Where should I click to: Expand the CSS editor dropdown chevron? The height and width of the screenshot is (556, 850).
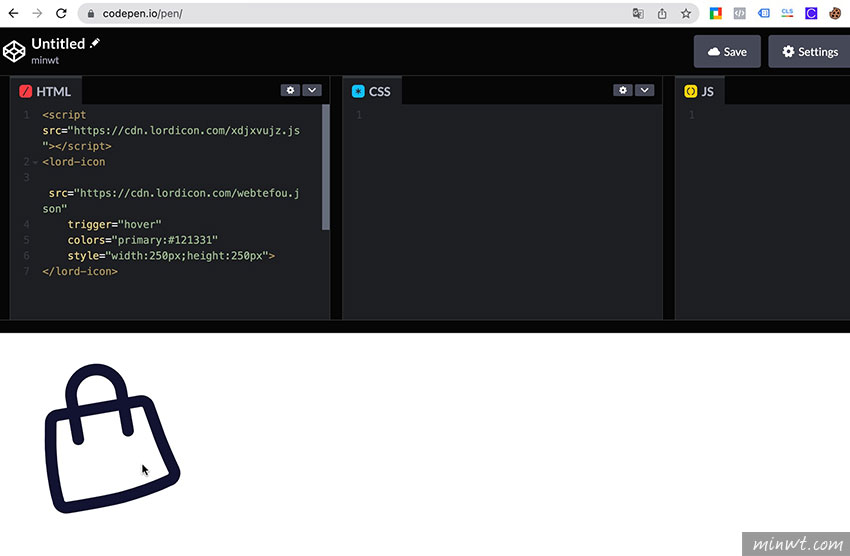[x=644, y=90]
